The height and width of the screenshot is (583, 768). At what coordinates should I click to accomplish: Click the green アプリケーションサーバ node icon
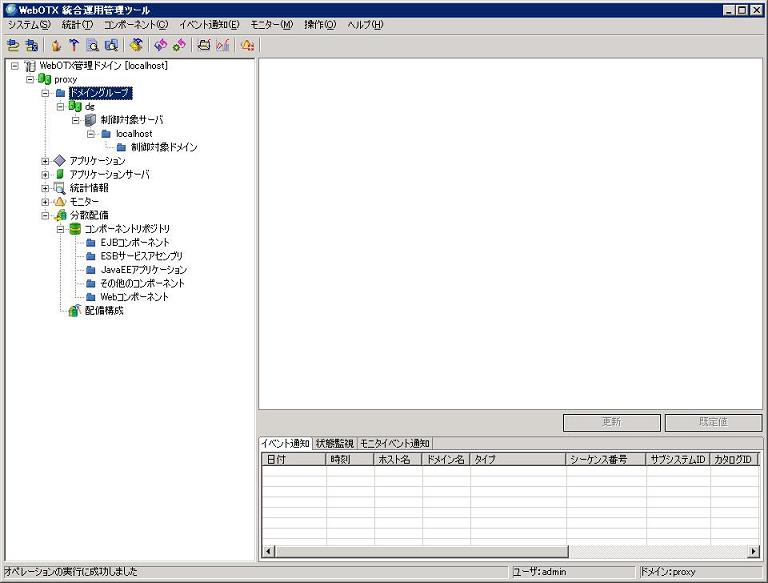[x=60, y=174]
